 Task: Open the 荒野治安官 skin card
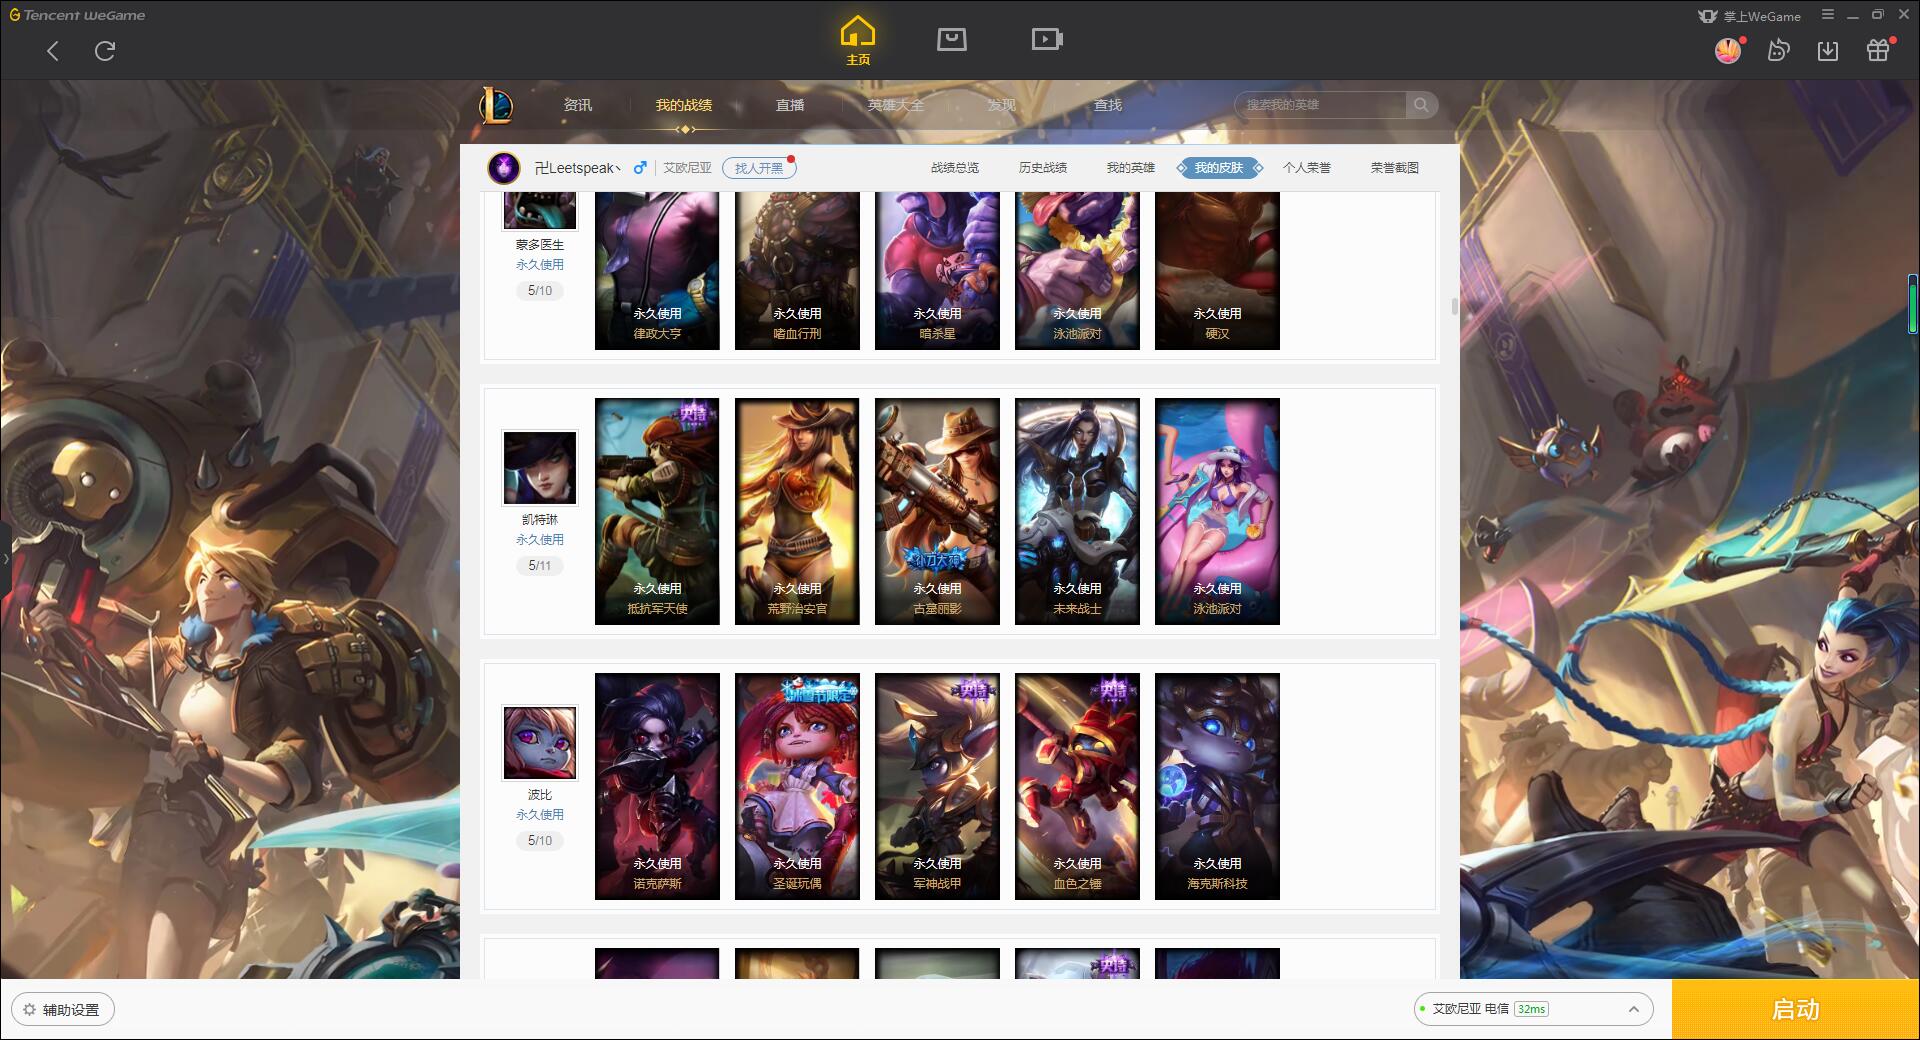pos(797,511)
